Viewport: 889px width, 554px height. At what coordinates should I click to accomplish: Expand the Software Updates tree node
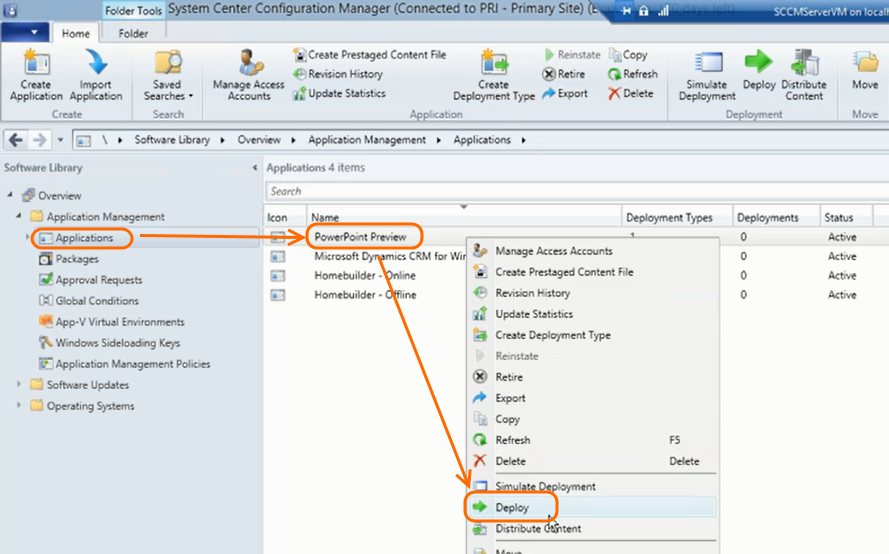click(19, 385)
